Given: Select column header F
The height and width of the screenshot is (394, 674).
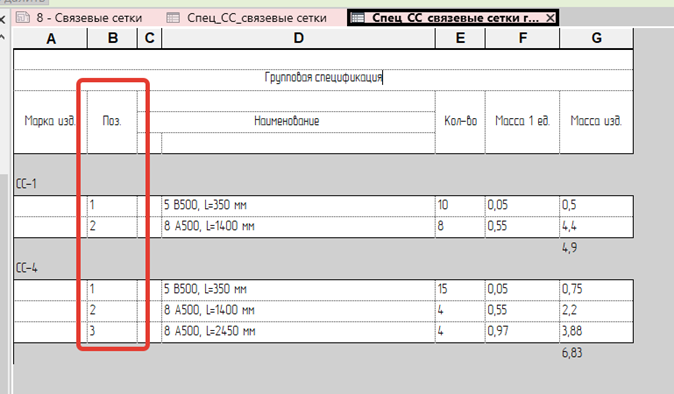Looking at the screenshot, I should pos(523,38).
